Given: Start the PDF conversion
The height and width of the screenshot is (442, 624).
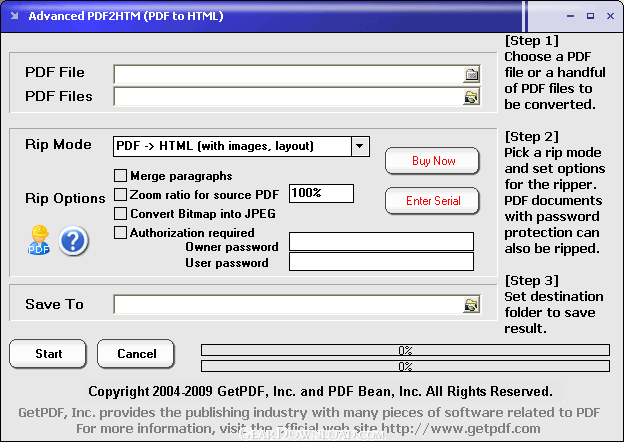Looking at the screenshot, I should pos(48,354).
